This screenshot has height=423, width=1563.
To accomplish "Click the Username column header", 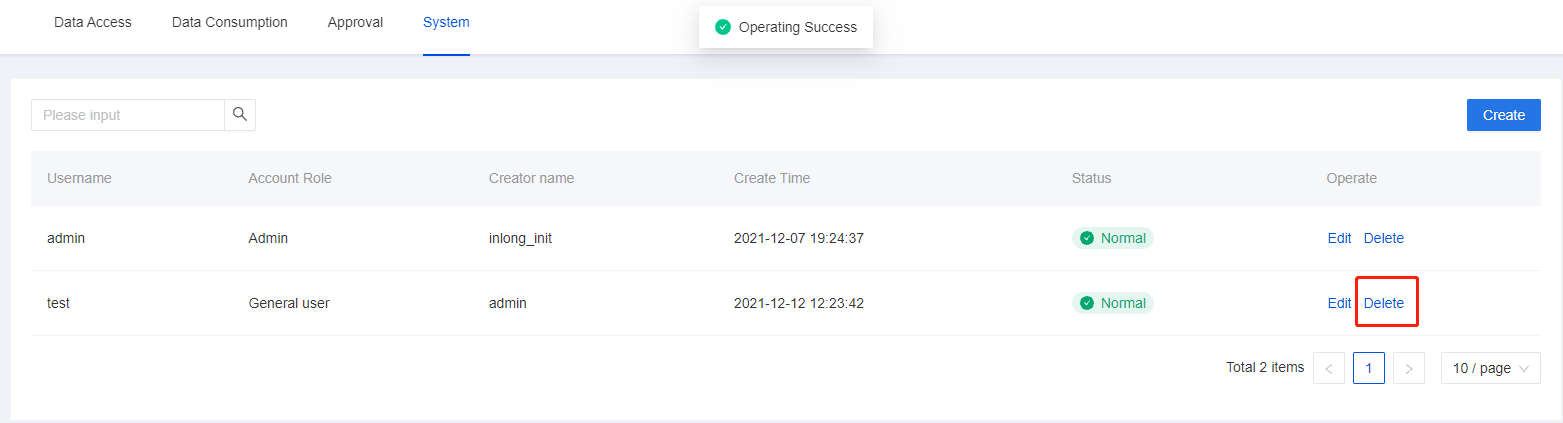I will click(x=79, y=178).
